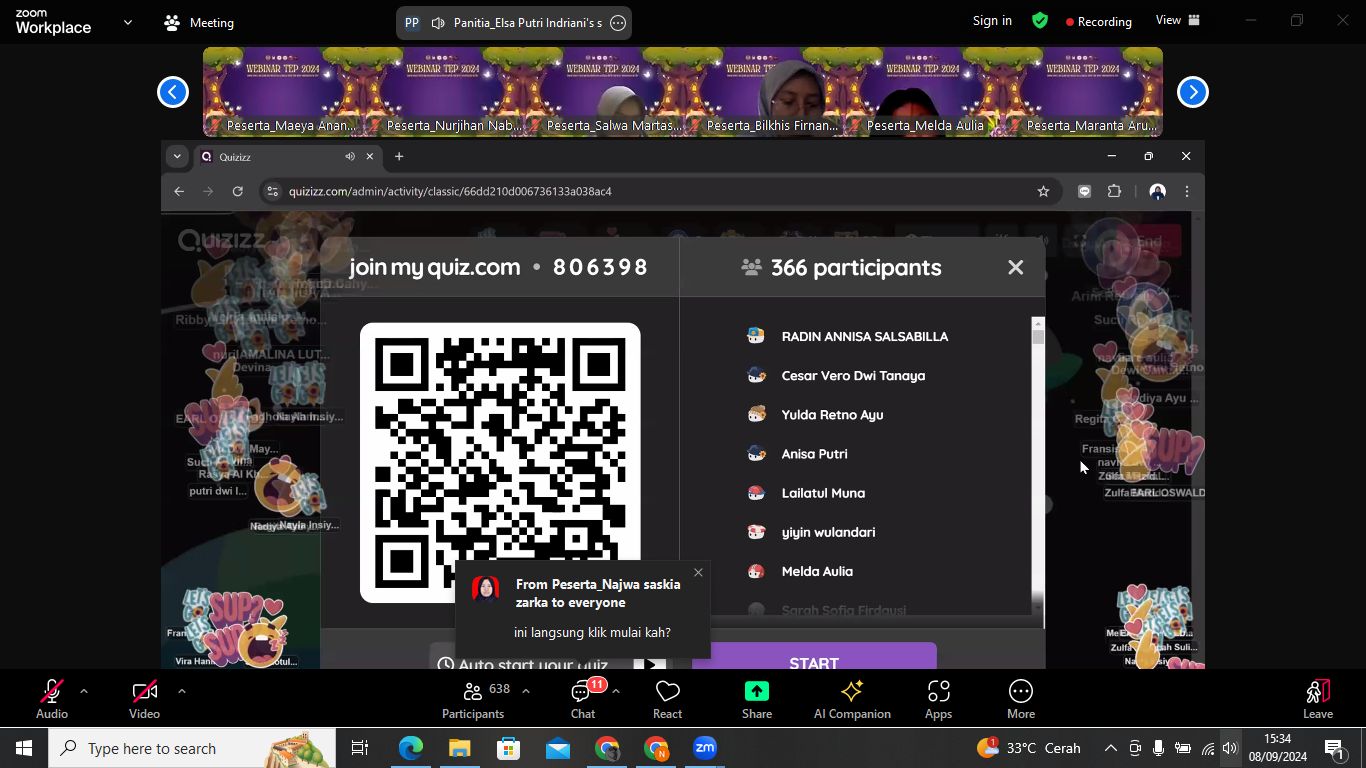
Task: Select participant Yulda Retno Ayu
Action: [832, 415]
